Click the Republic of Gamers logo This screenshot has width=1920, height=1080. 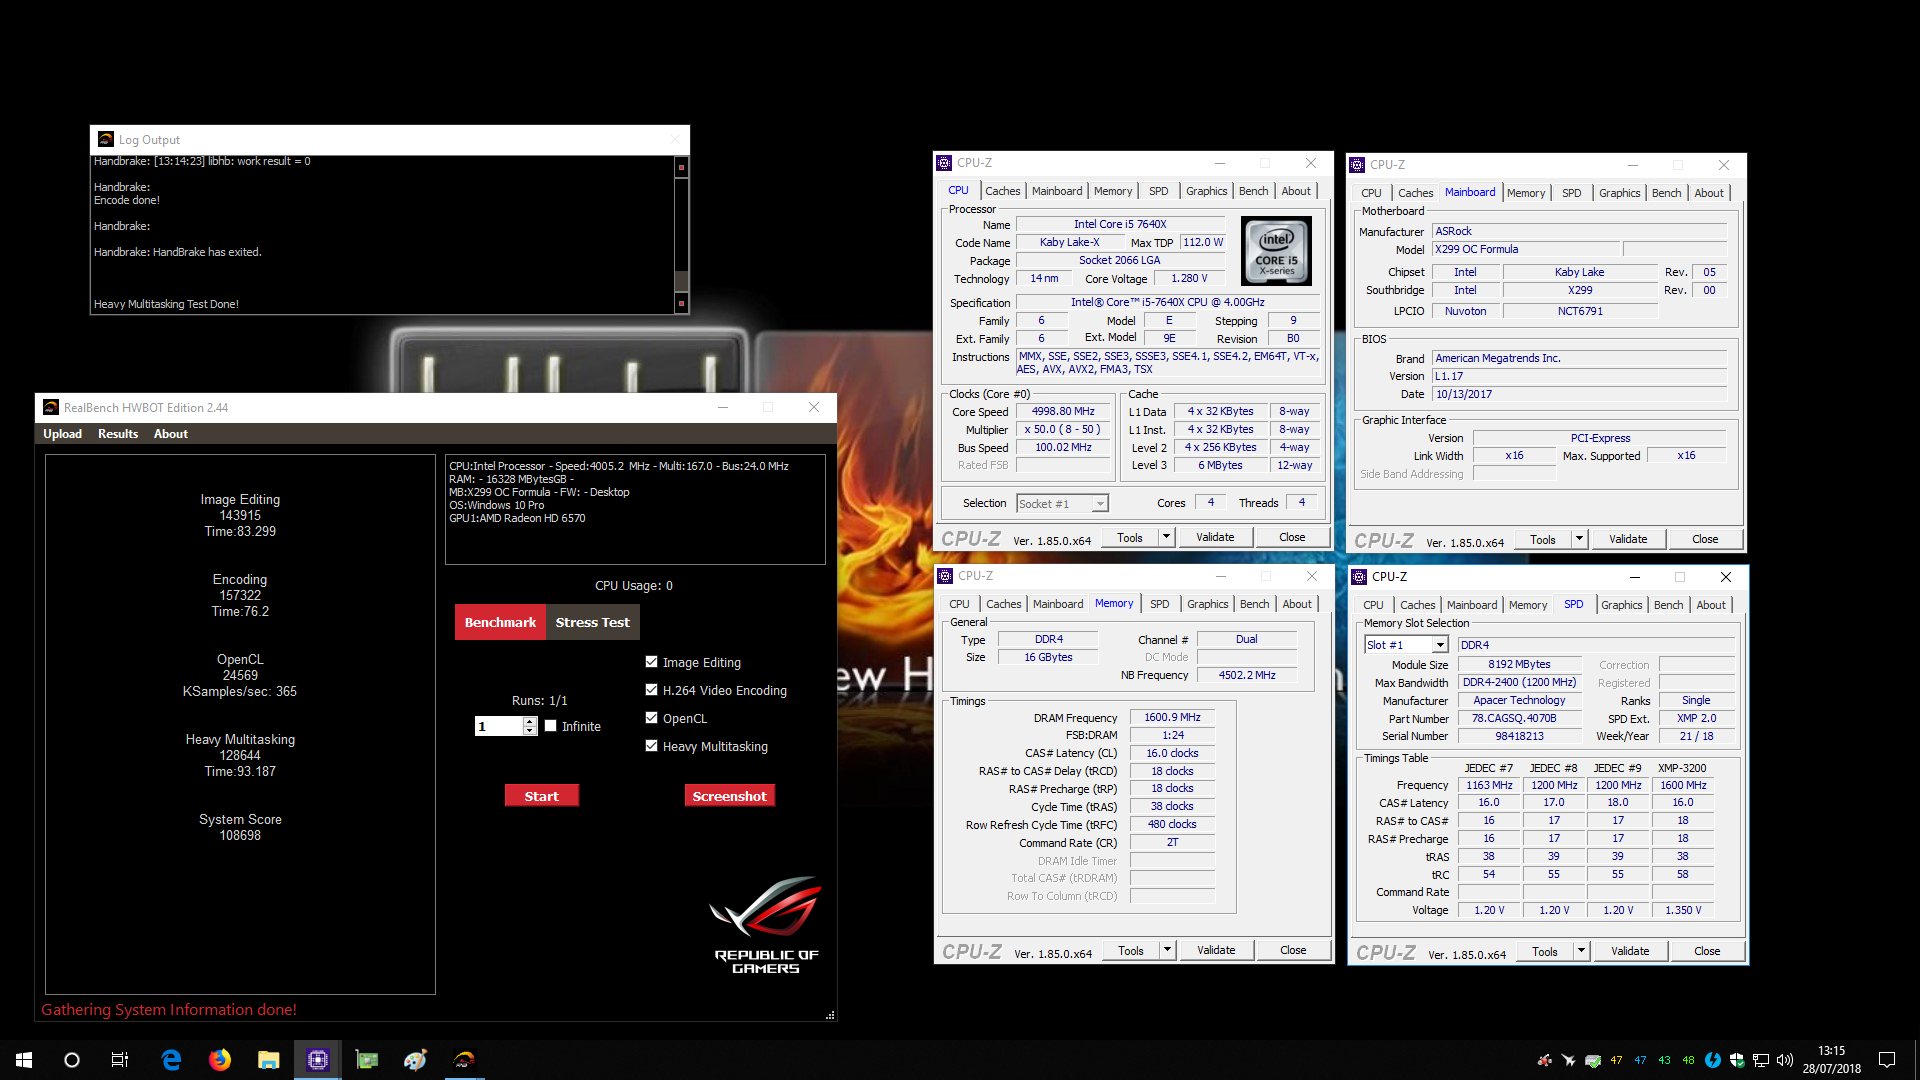click(x=766, y=924)
